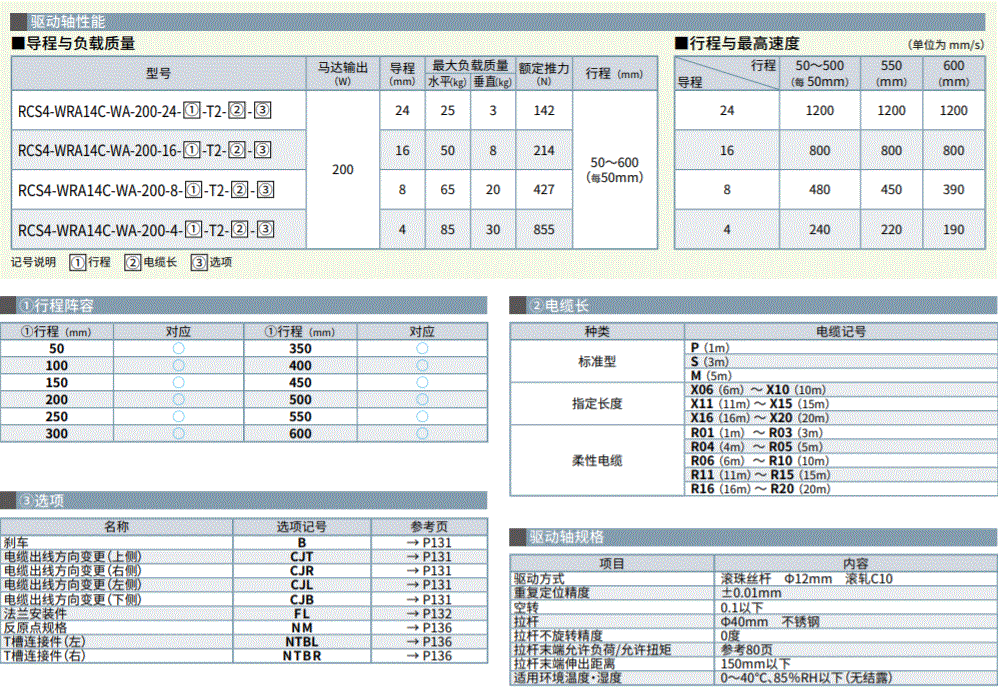Select the speed value 450
This screenshot has height=687, width=998.
891,190
